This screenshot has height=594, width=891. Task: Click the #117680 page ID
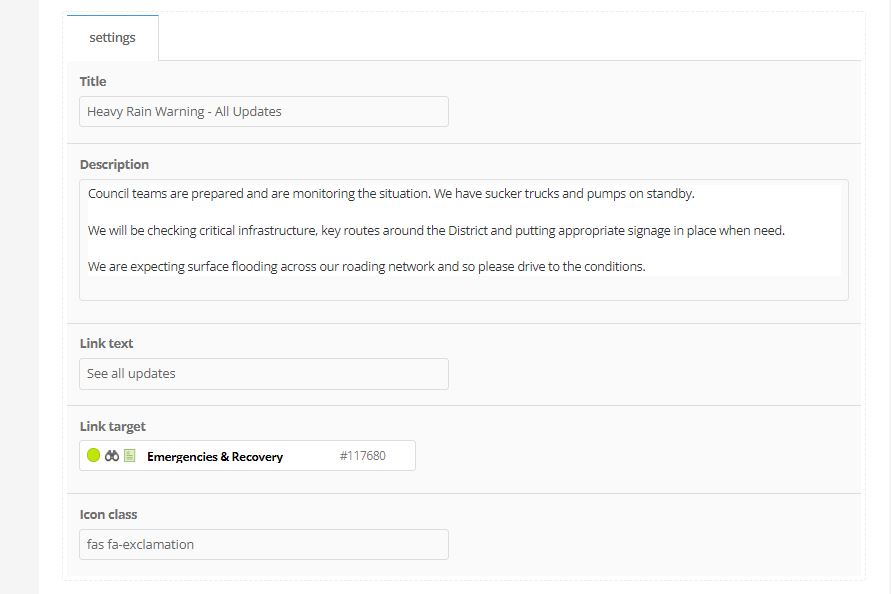[x=363, y=455]
